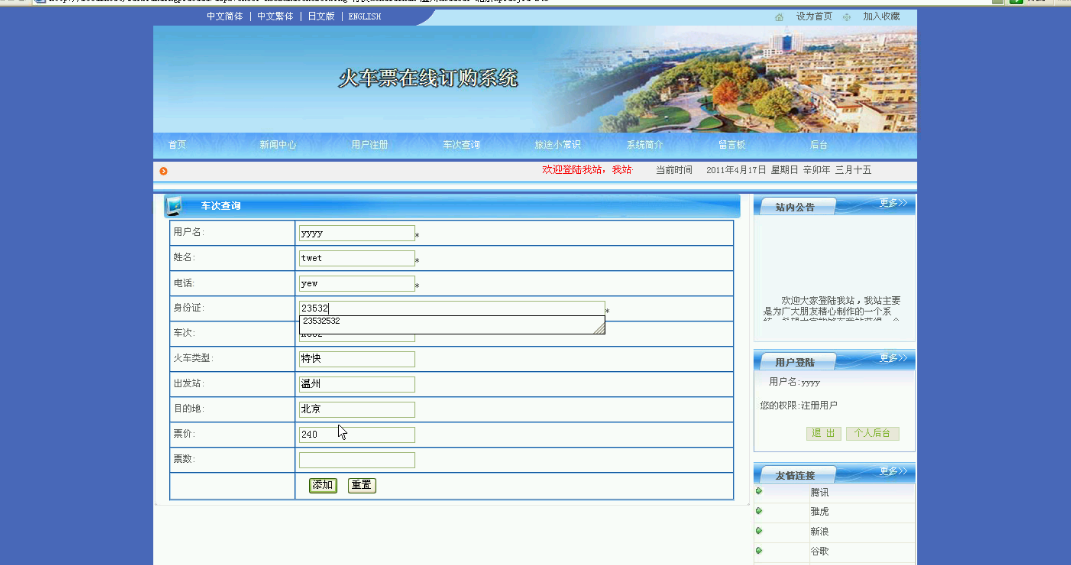Click the computer icon beside 车次查询 header
Screen dimensions: 1071x565
(x=174, y=206)
